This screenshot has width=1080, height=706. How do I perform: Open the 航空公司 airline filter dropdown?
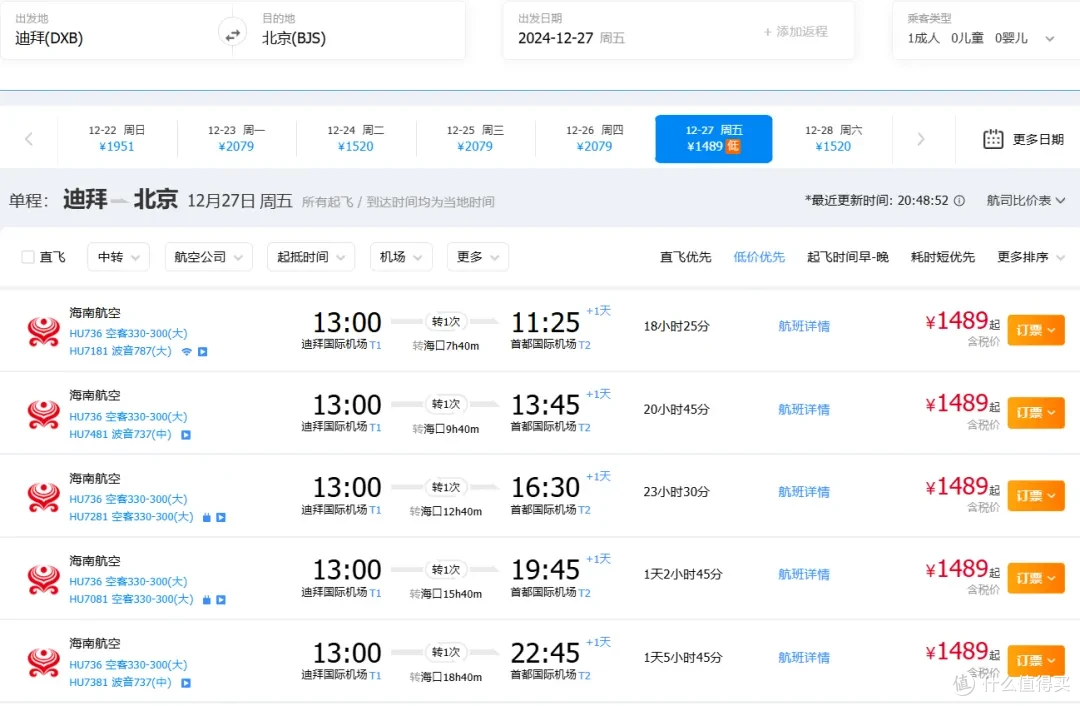coord(209,257)
